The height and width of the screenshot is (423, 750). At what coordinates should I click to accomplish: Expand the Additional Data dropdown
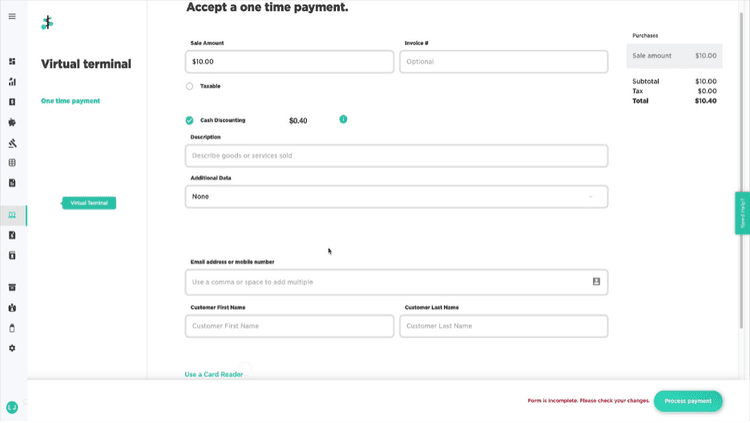tap(396, 197)
